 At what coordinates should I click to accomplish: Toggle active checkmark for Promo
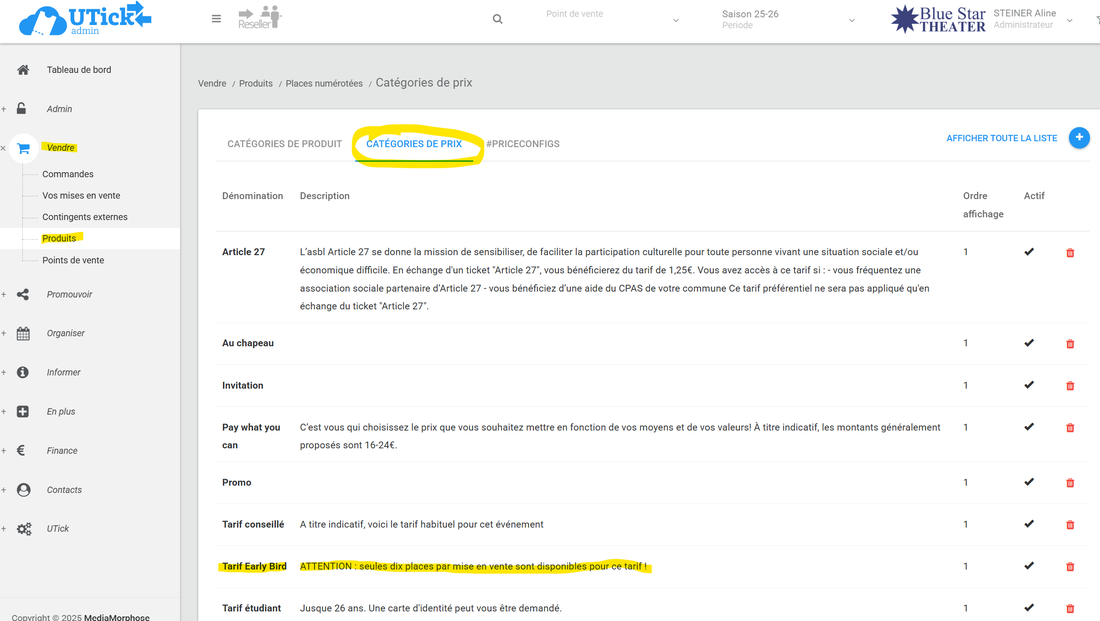1029,482
